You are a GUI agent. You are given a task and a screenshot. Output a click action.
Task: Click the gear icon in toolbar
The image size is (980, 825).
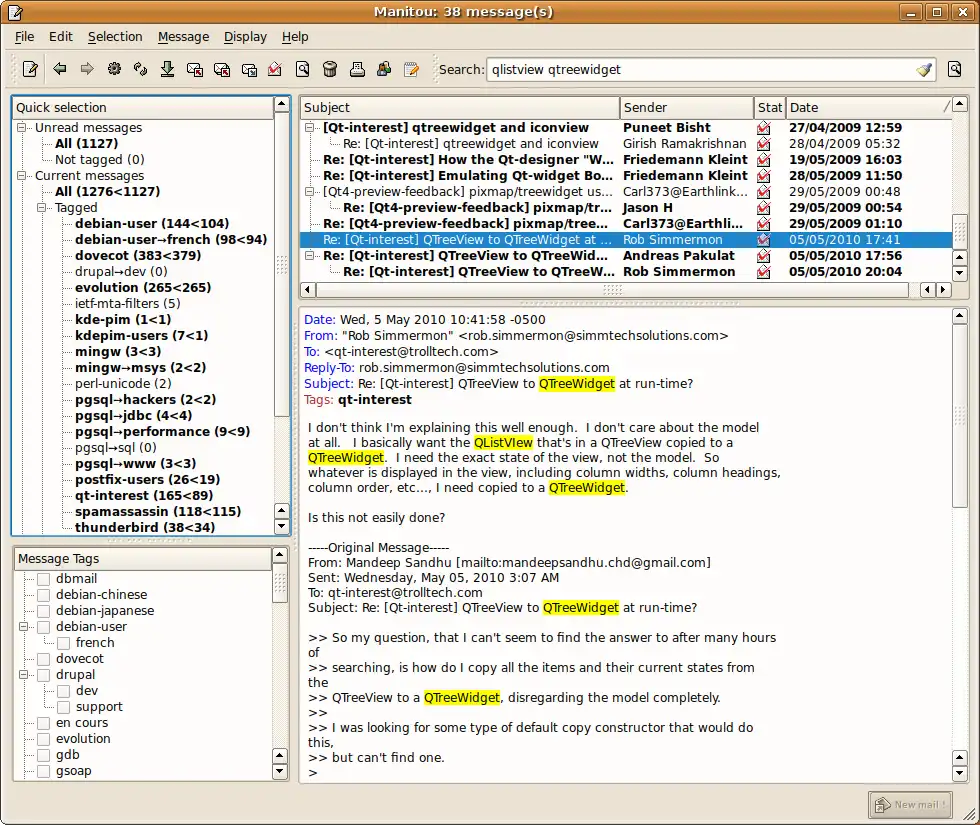coord(114,69)
